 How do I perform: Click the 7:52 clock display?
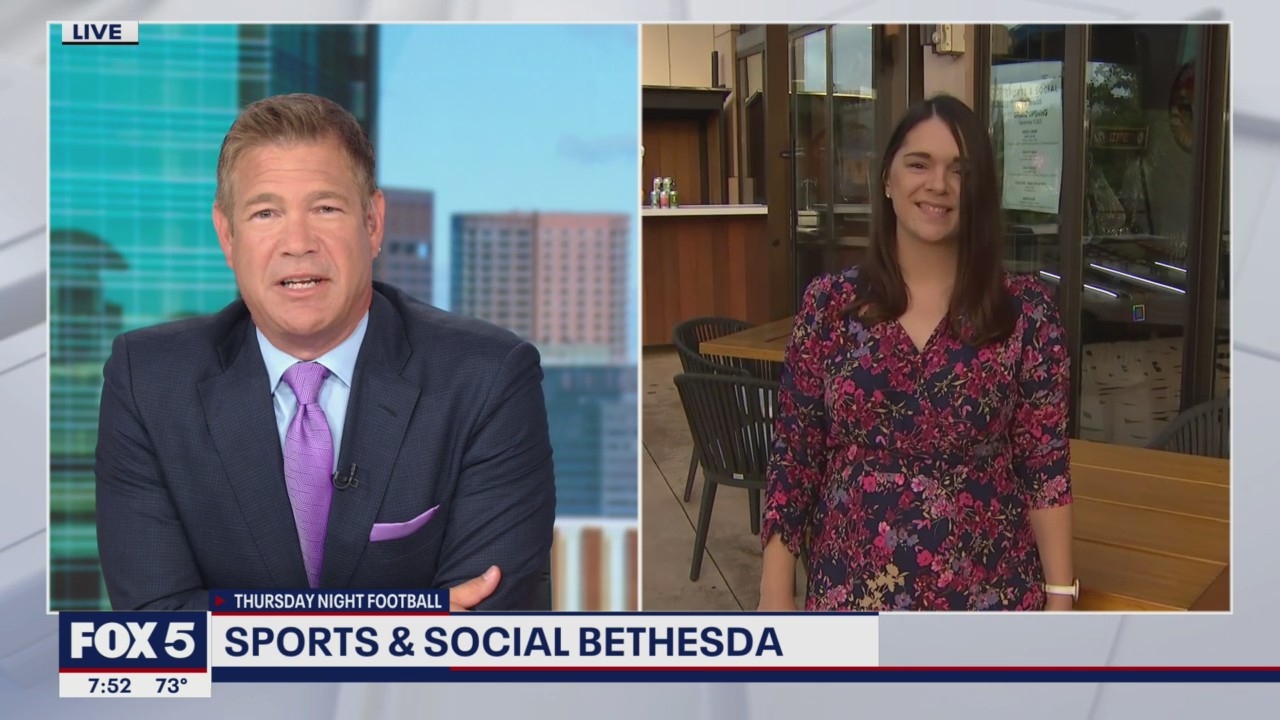110,685
